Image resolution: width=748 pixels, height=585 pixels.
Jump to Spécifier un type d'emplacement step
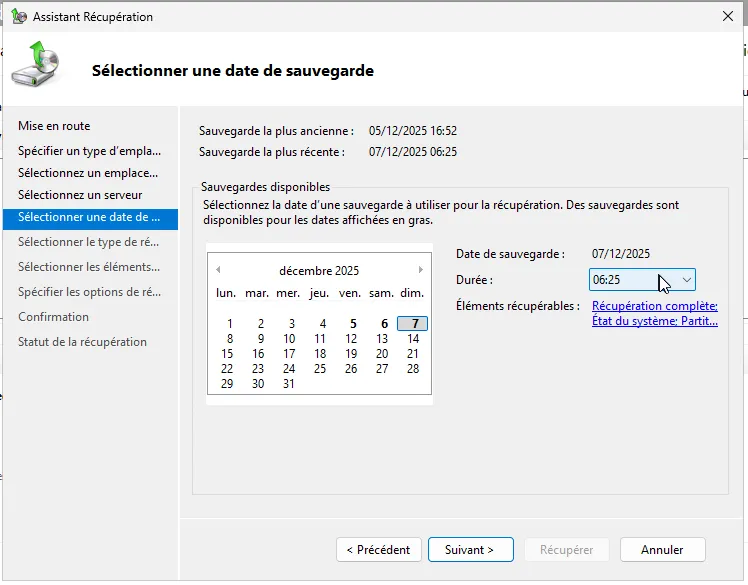[x=89, y=151]
